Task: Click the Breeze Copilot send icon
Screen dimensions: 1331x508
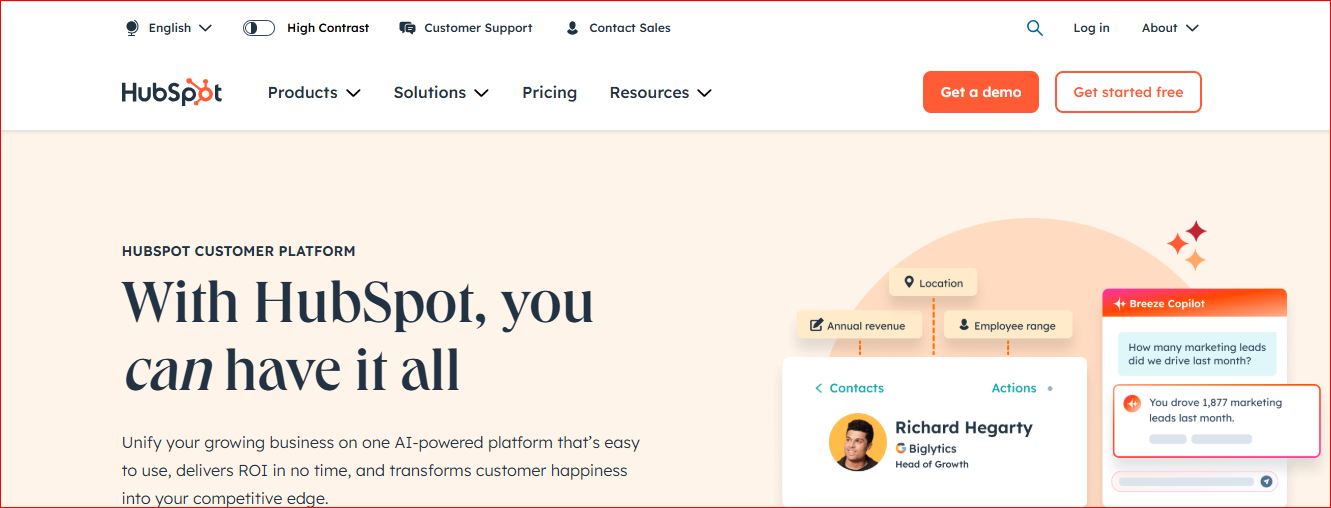Action: tap(1267, 481)
